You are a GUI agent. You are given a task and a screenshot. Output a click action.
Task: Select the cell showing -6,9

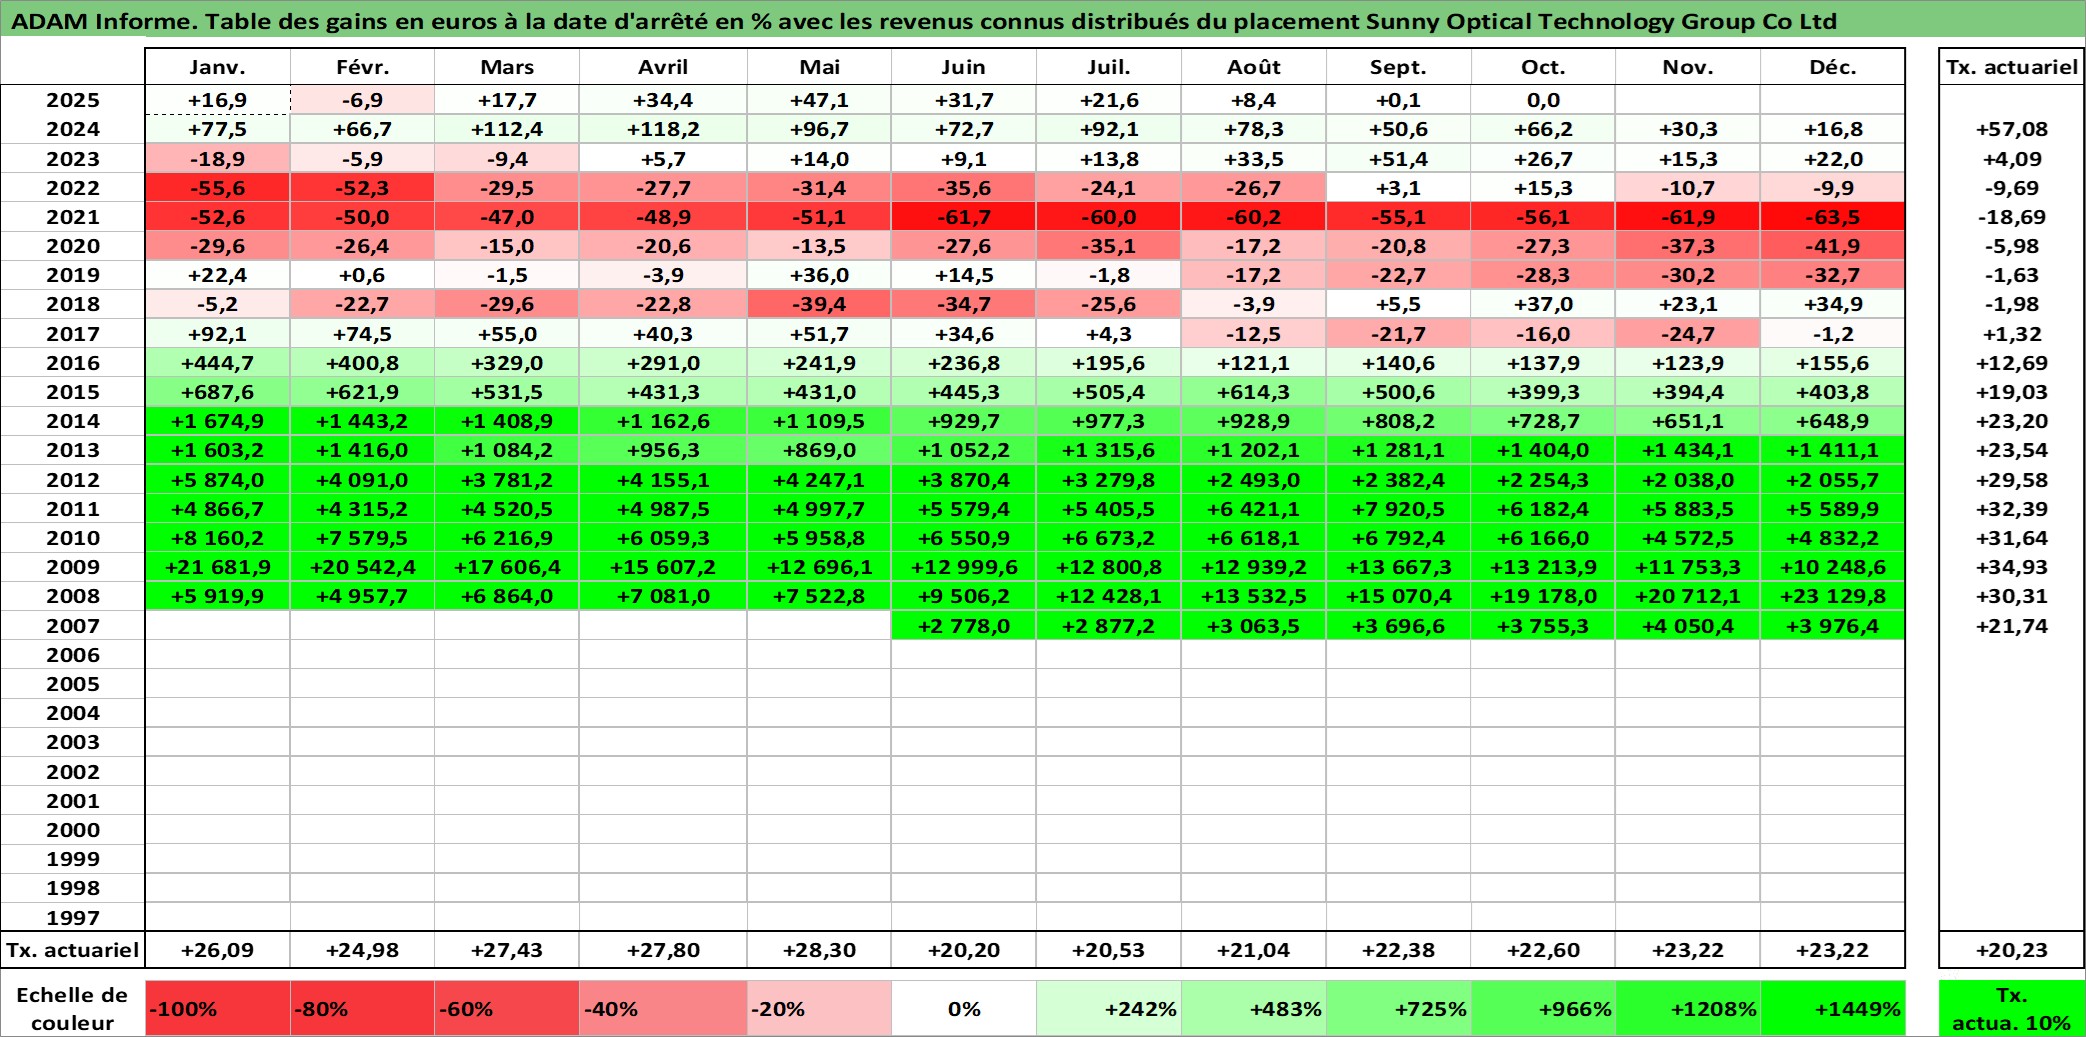coord(362,100)
